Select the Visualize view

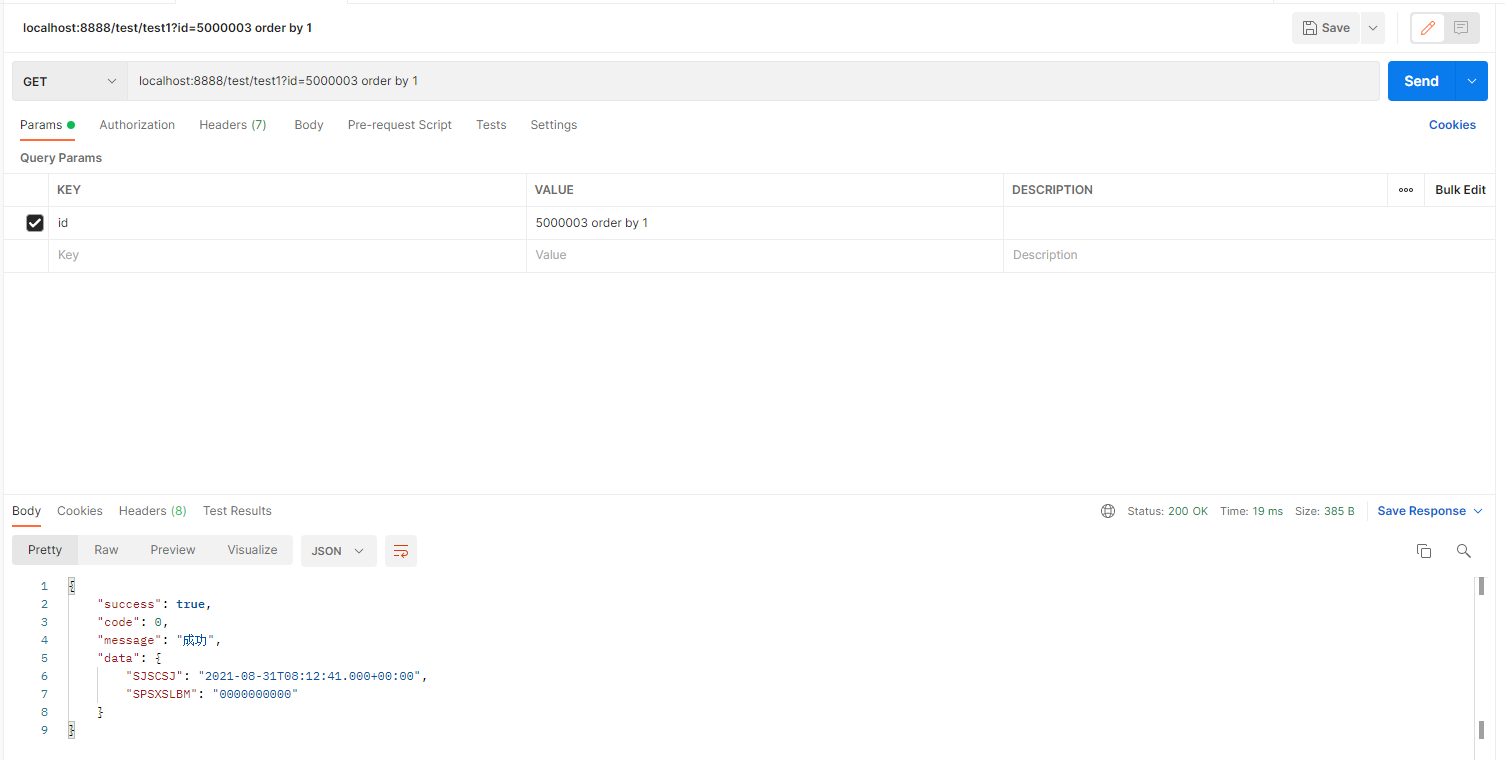pyautogui.click(x=252, y=550)
